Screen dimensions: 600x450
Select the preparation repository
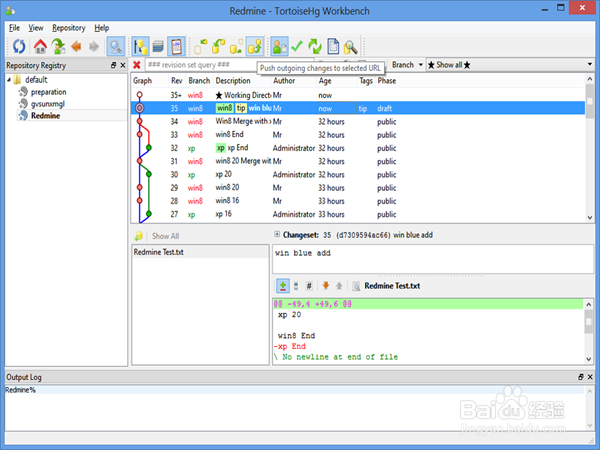[49, 92]
